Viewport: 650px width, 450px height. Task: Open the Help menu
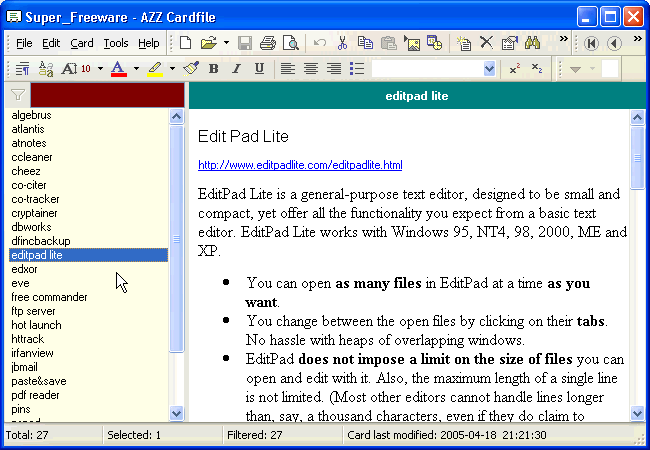click(148, 43)
